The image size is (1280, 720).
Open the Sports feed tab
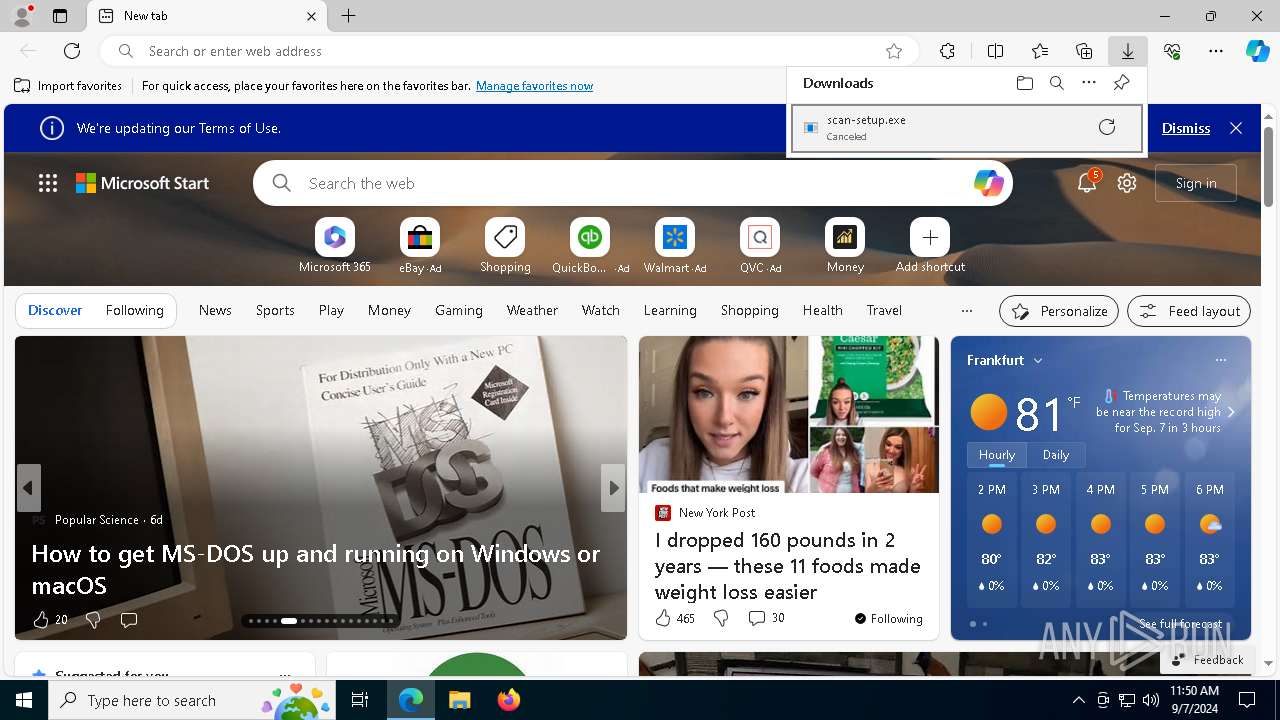[275, 310]
